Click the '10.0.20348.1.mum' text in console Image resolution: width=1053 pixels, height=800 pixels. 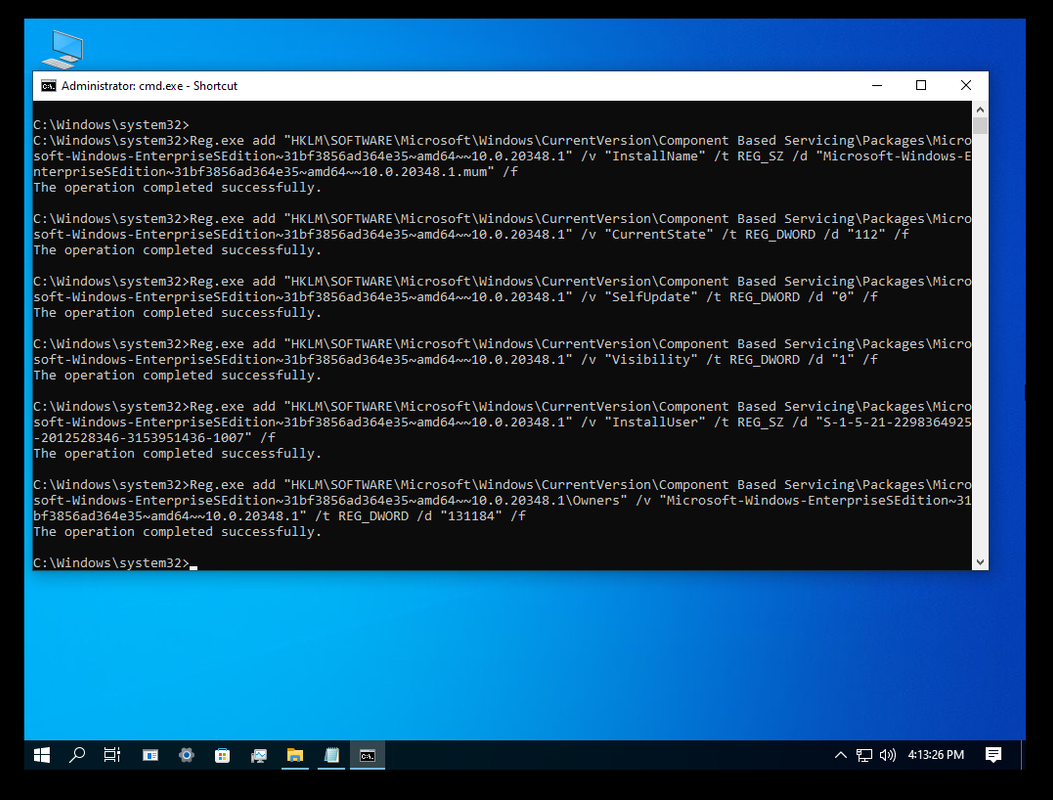[x=424, y=172]
